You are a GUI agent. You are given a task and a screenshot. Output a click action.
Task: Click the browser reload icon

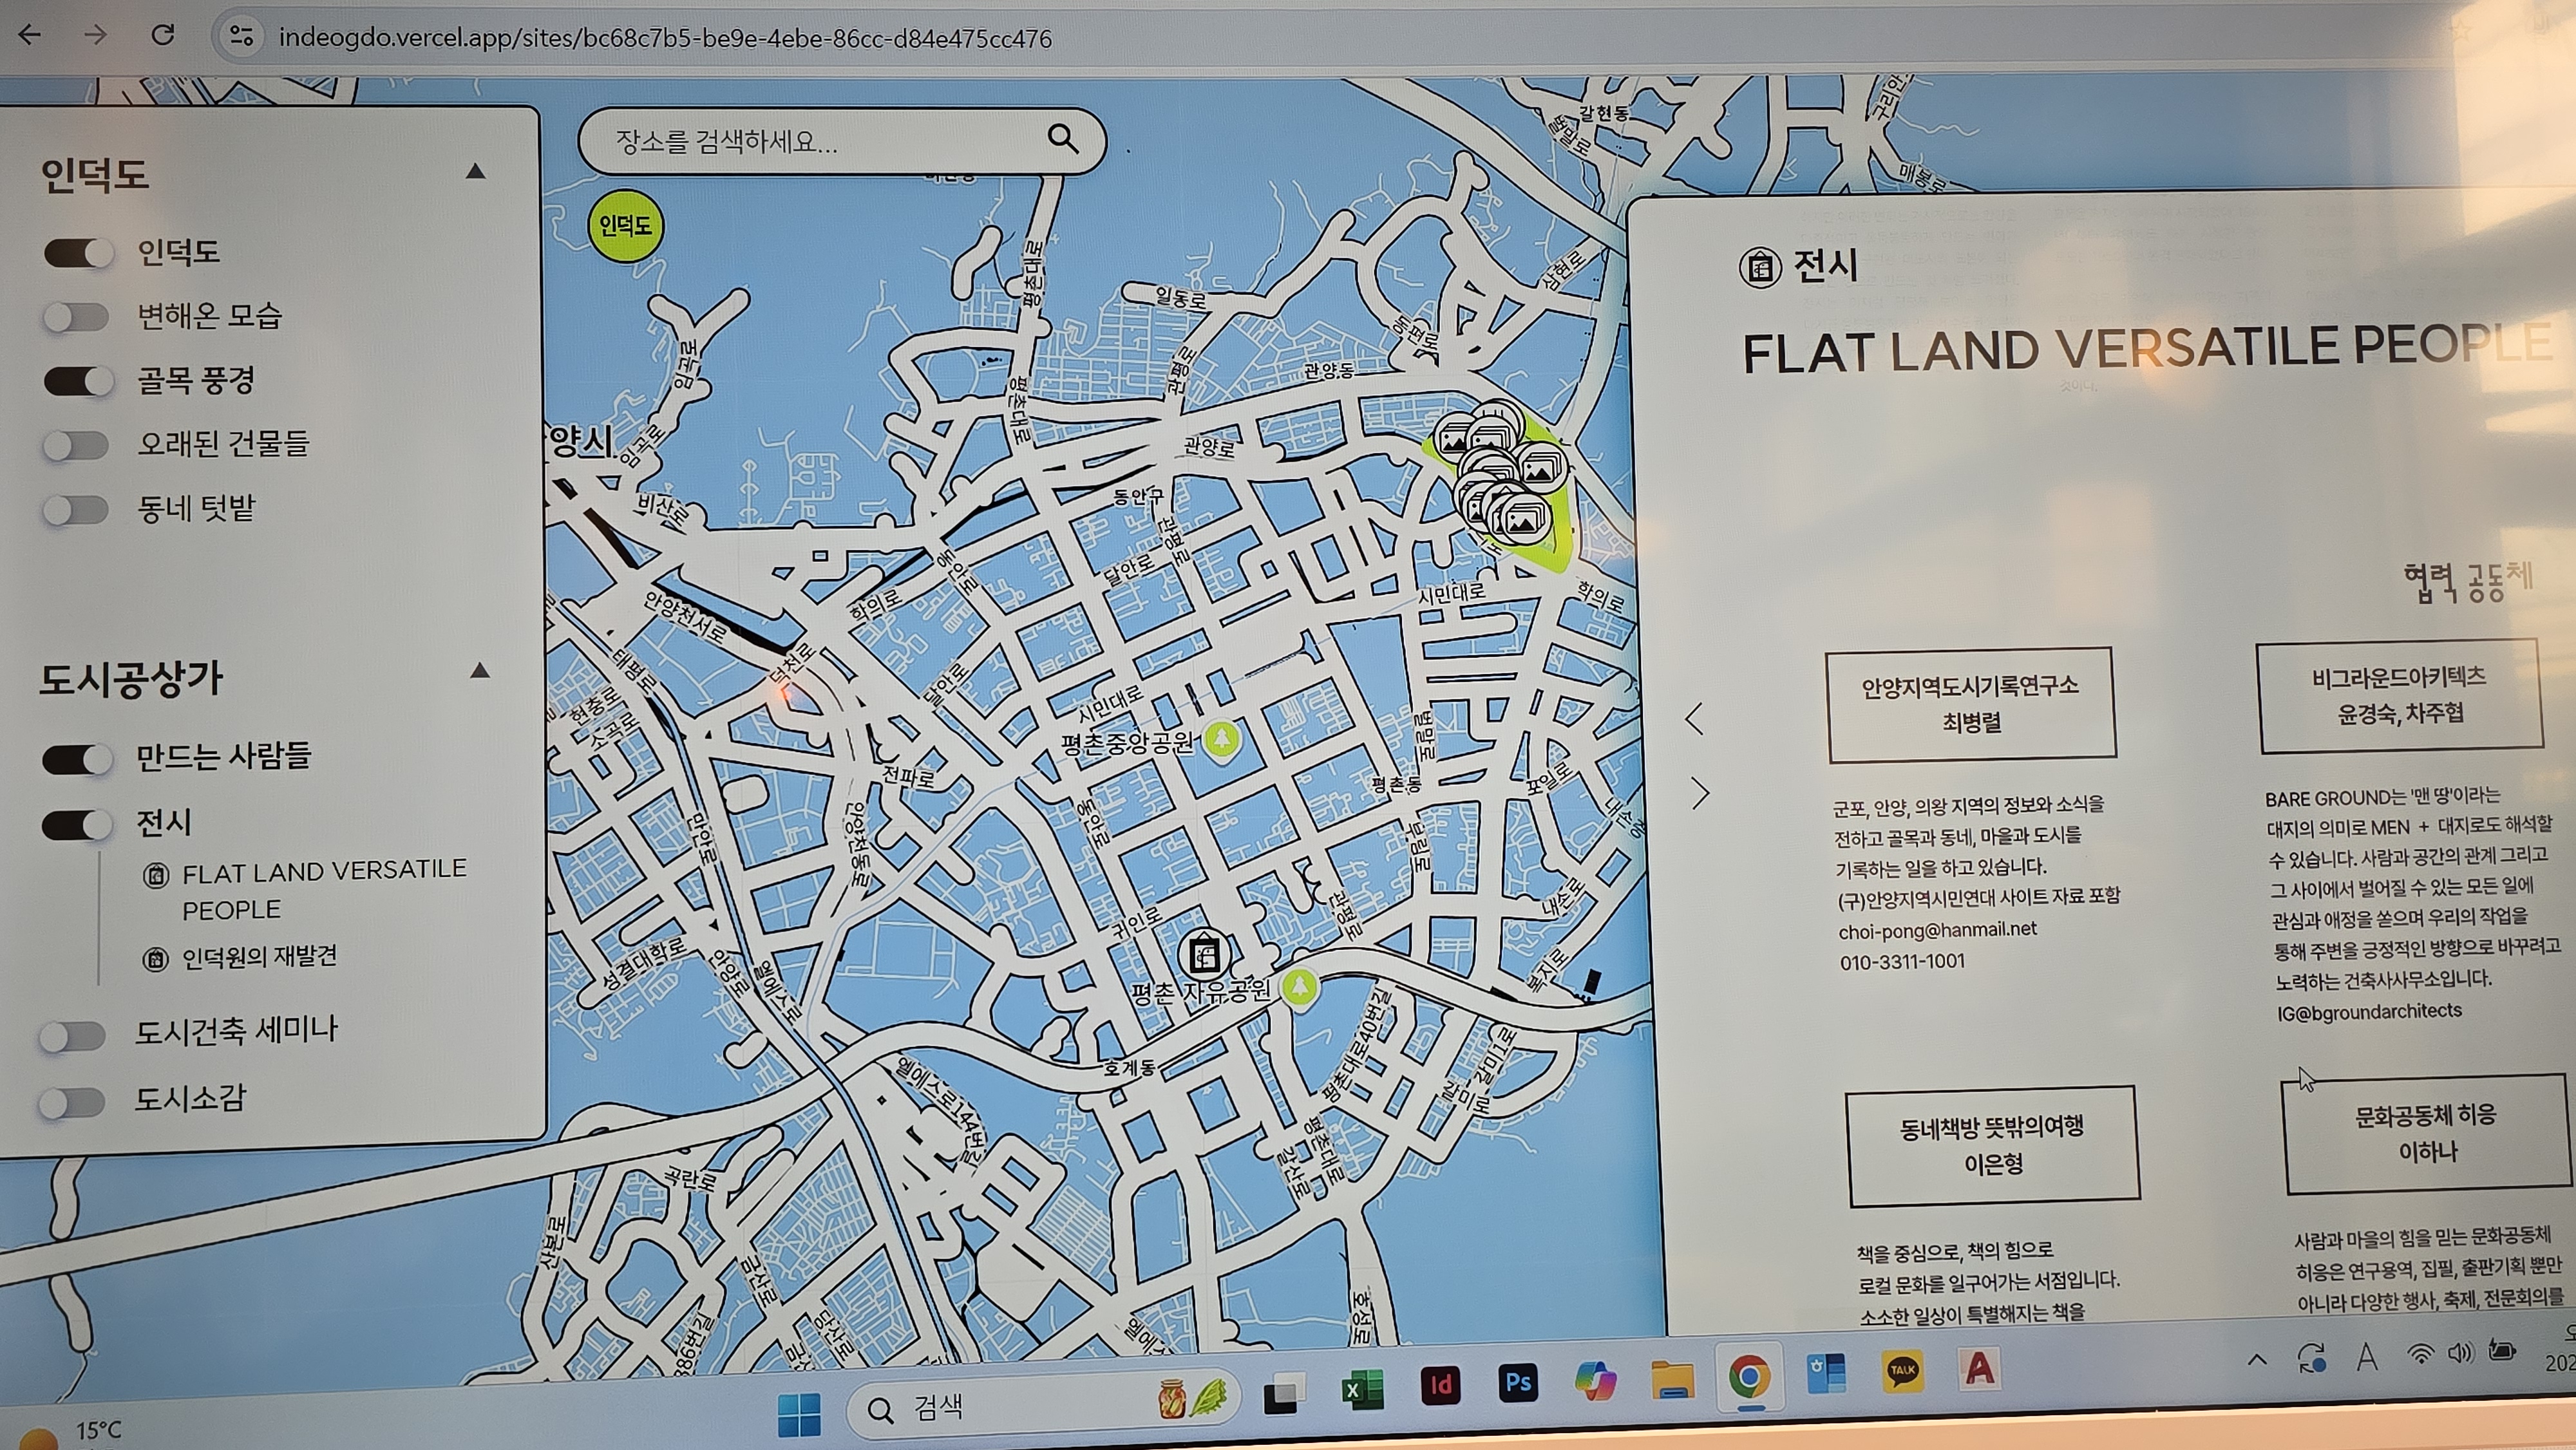(163, 36)
